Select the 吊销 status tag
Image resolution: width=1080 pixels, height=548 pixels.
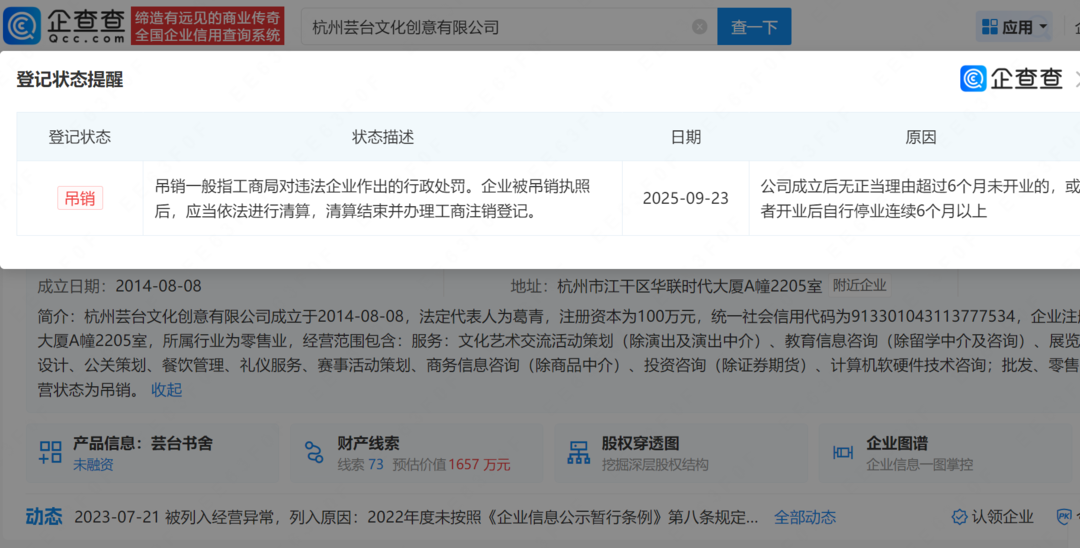80,198
